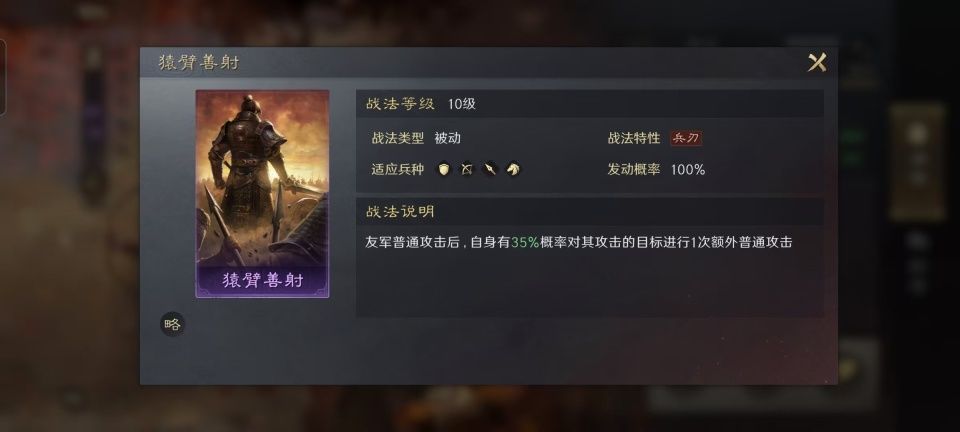Viewport: 960px width, 432px height.
Task: Close the 猿臂善射 tactic panel with crossed swords
Action: [x=817, y=62]
